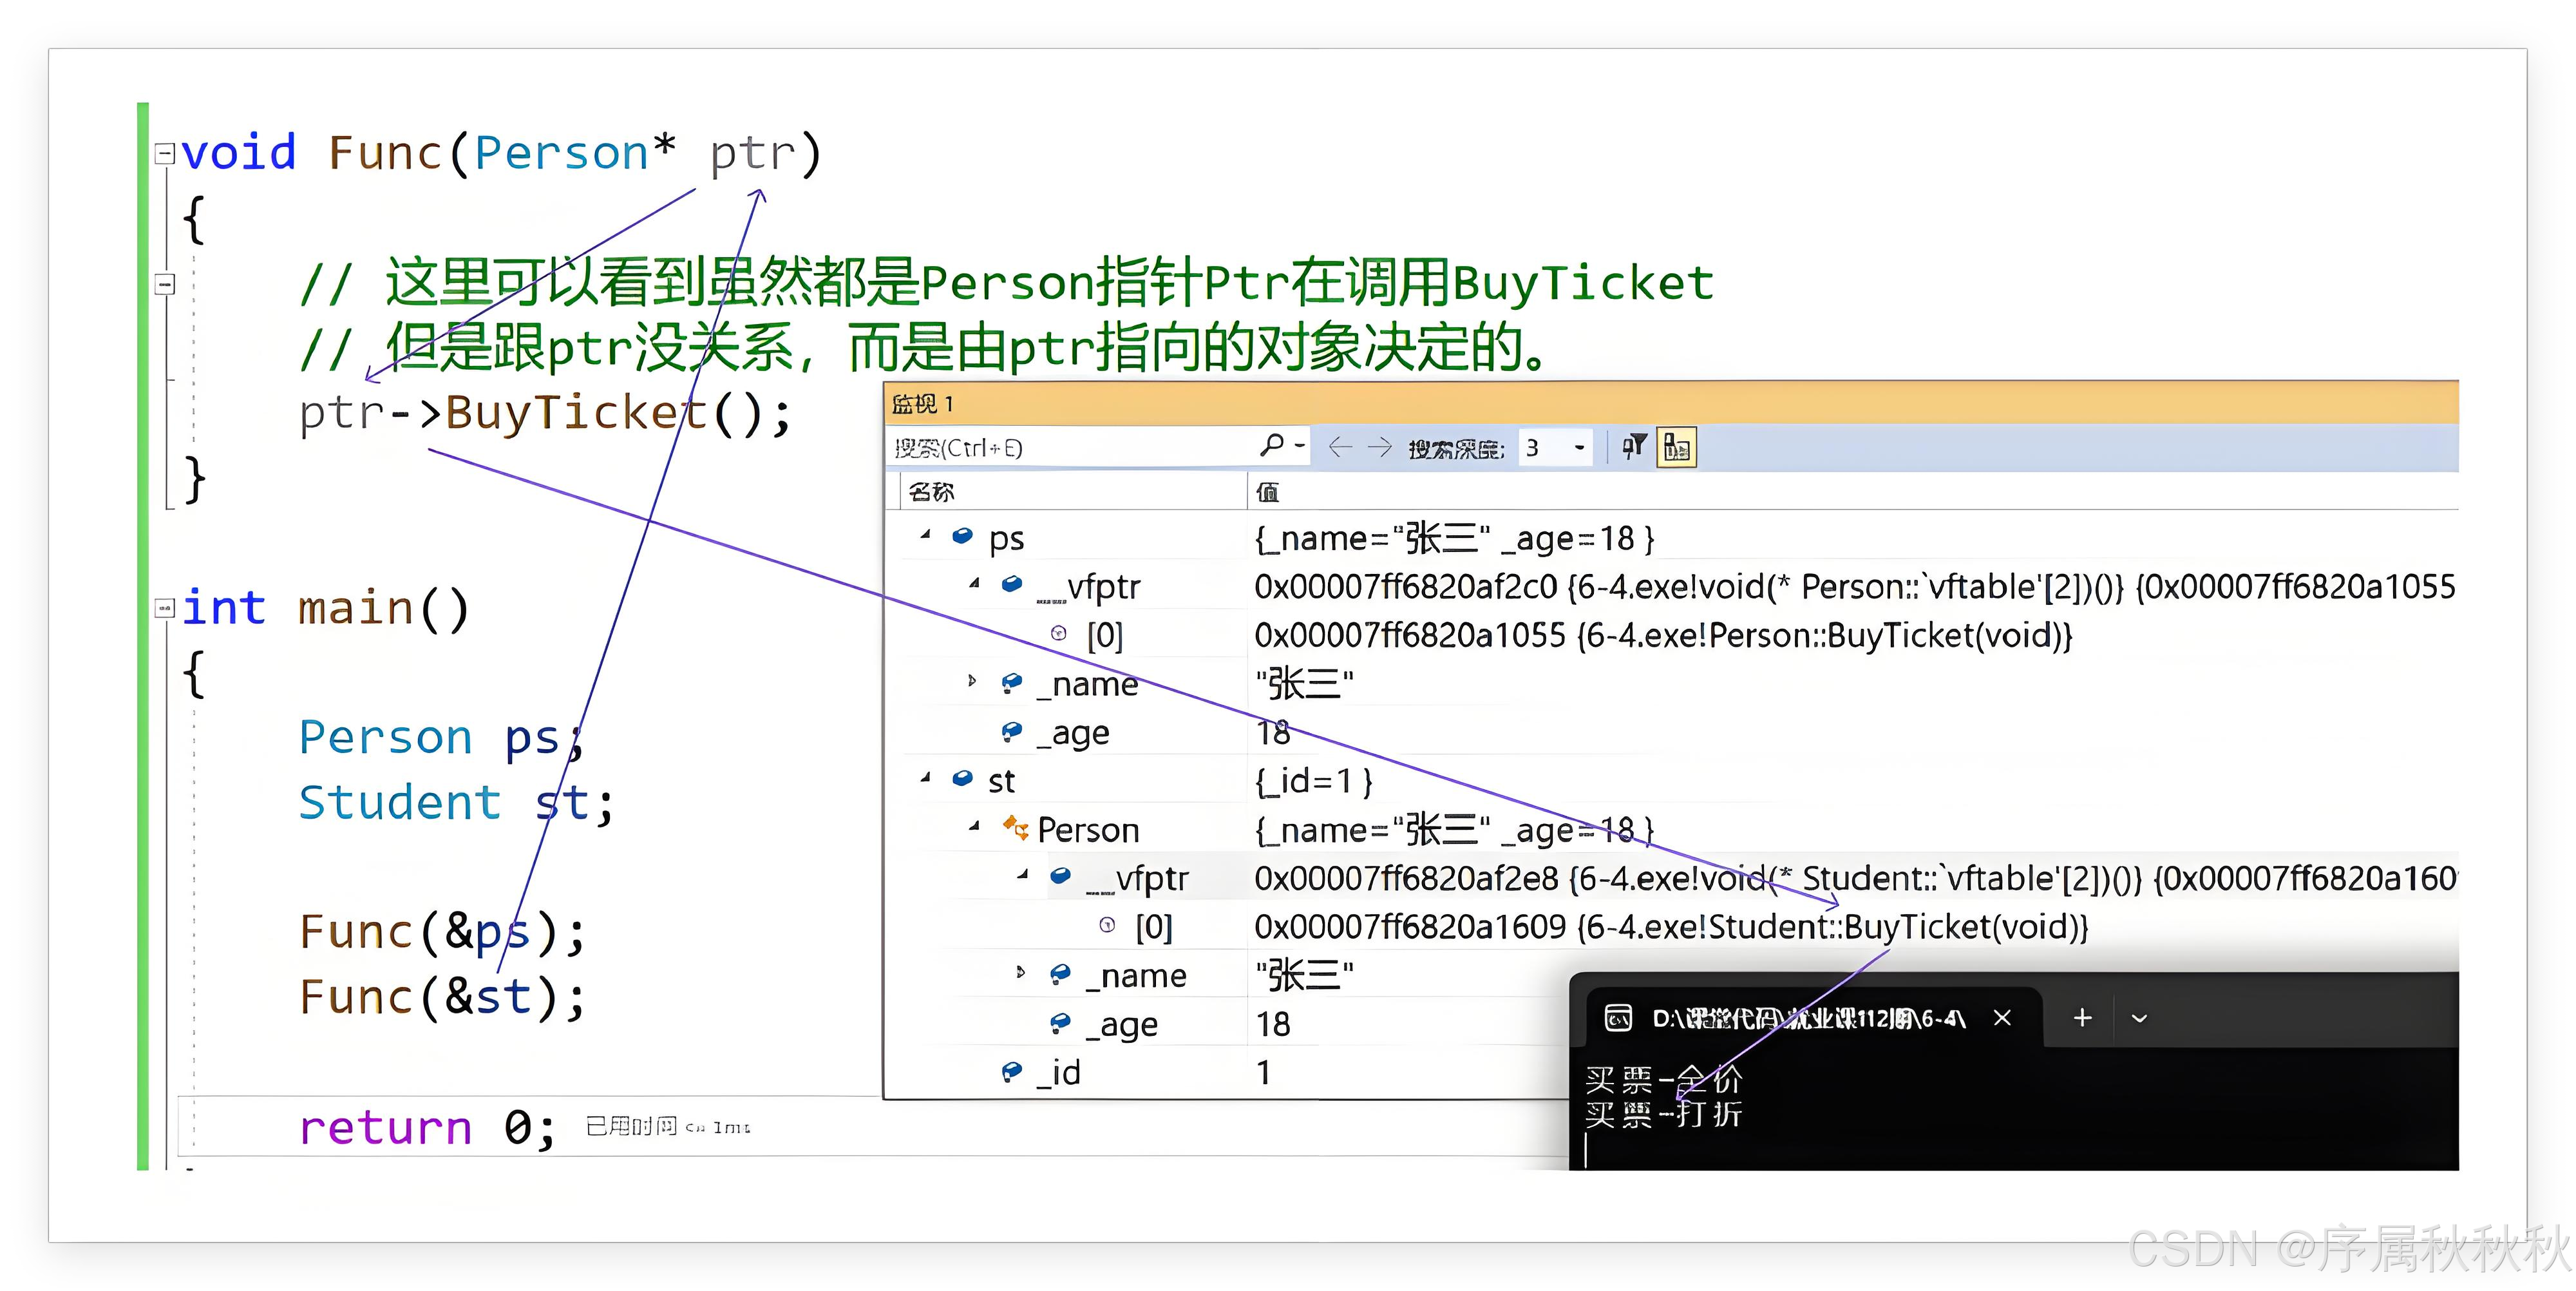Image resolution: width=2576 pixels, height=1291 pixels.
Task: Select the ps value {_name="张三" _age=18 }
Action: 1454,538
